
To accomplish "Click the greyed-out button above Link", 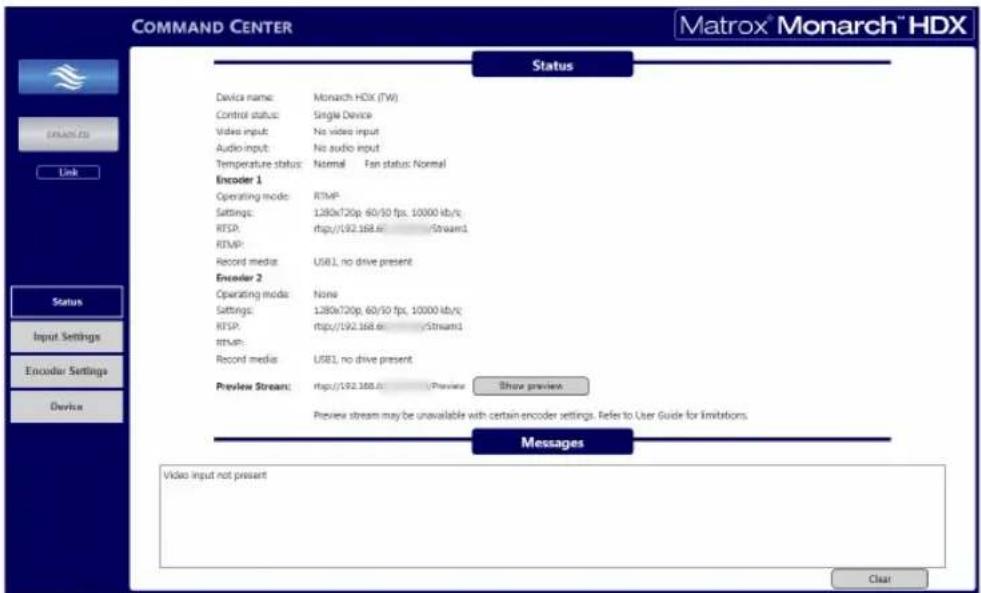I will pyautogui.click(x=68, y=134).
